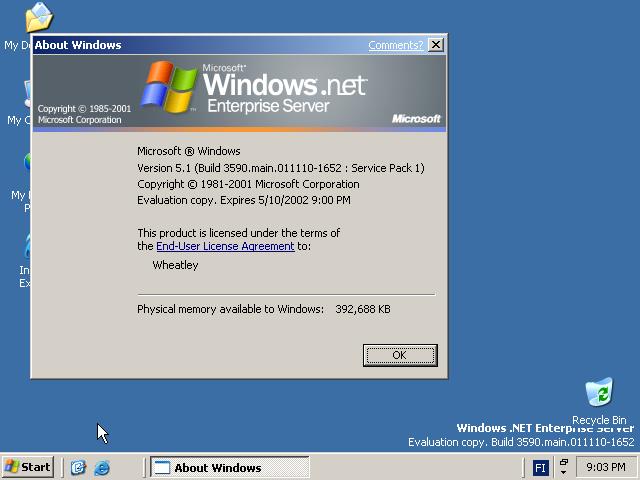Click the 392,688 KB memory value
This screenshot has width=640, height=480.
click(363, 309)
